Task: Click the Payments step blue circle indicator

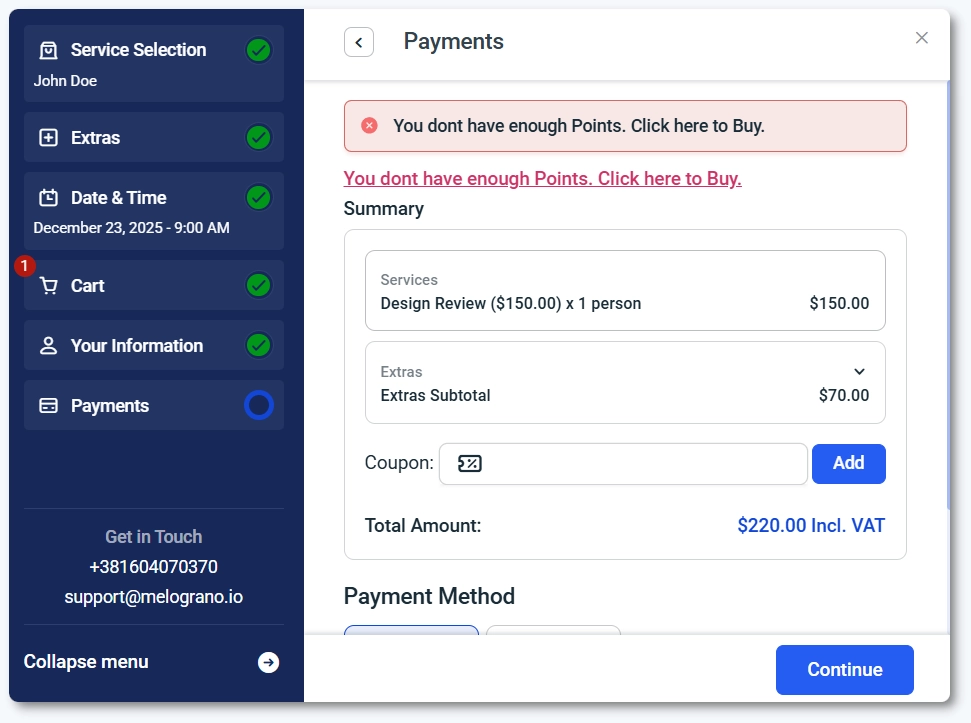Action: click(259, 405)
